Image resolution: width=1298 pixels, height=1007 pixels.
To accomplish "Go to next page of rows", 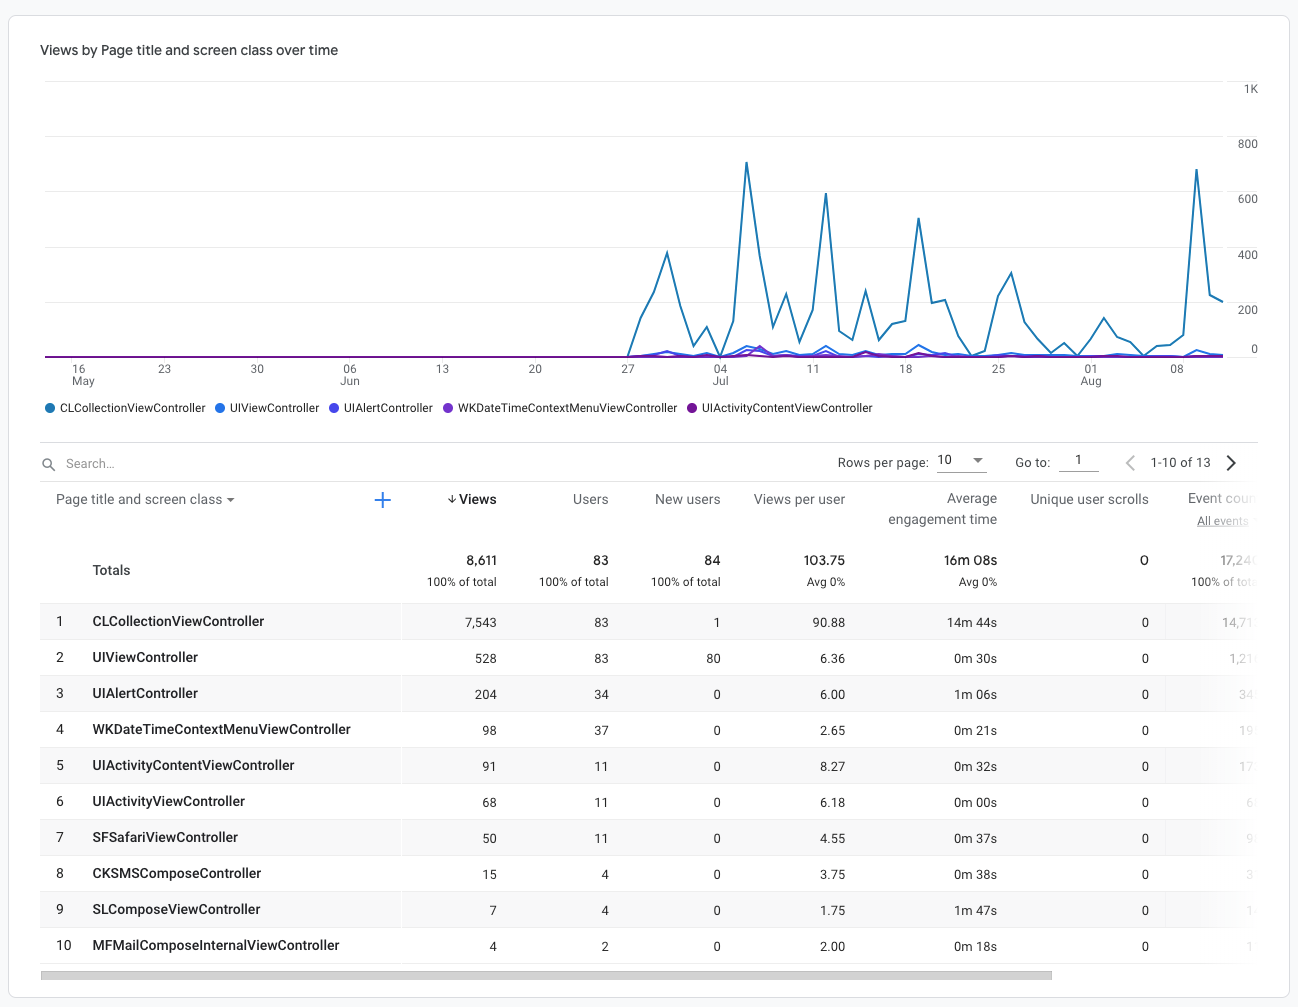I will 1231,463.
